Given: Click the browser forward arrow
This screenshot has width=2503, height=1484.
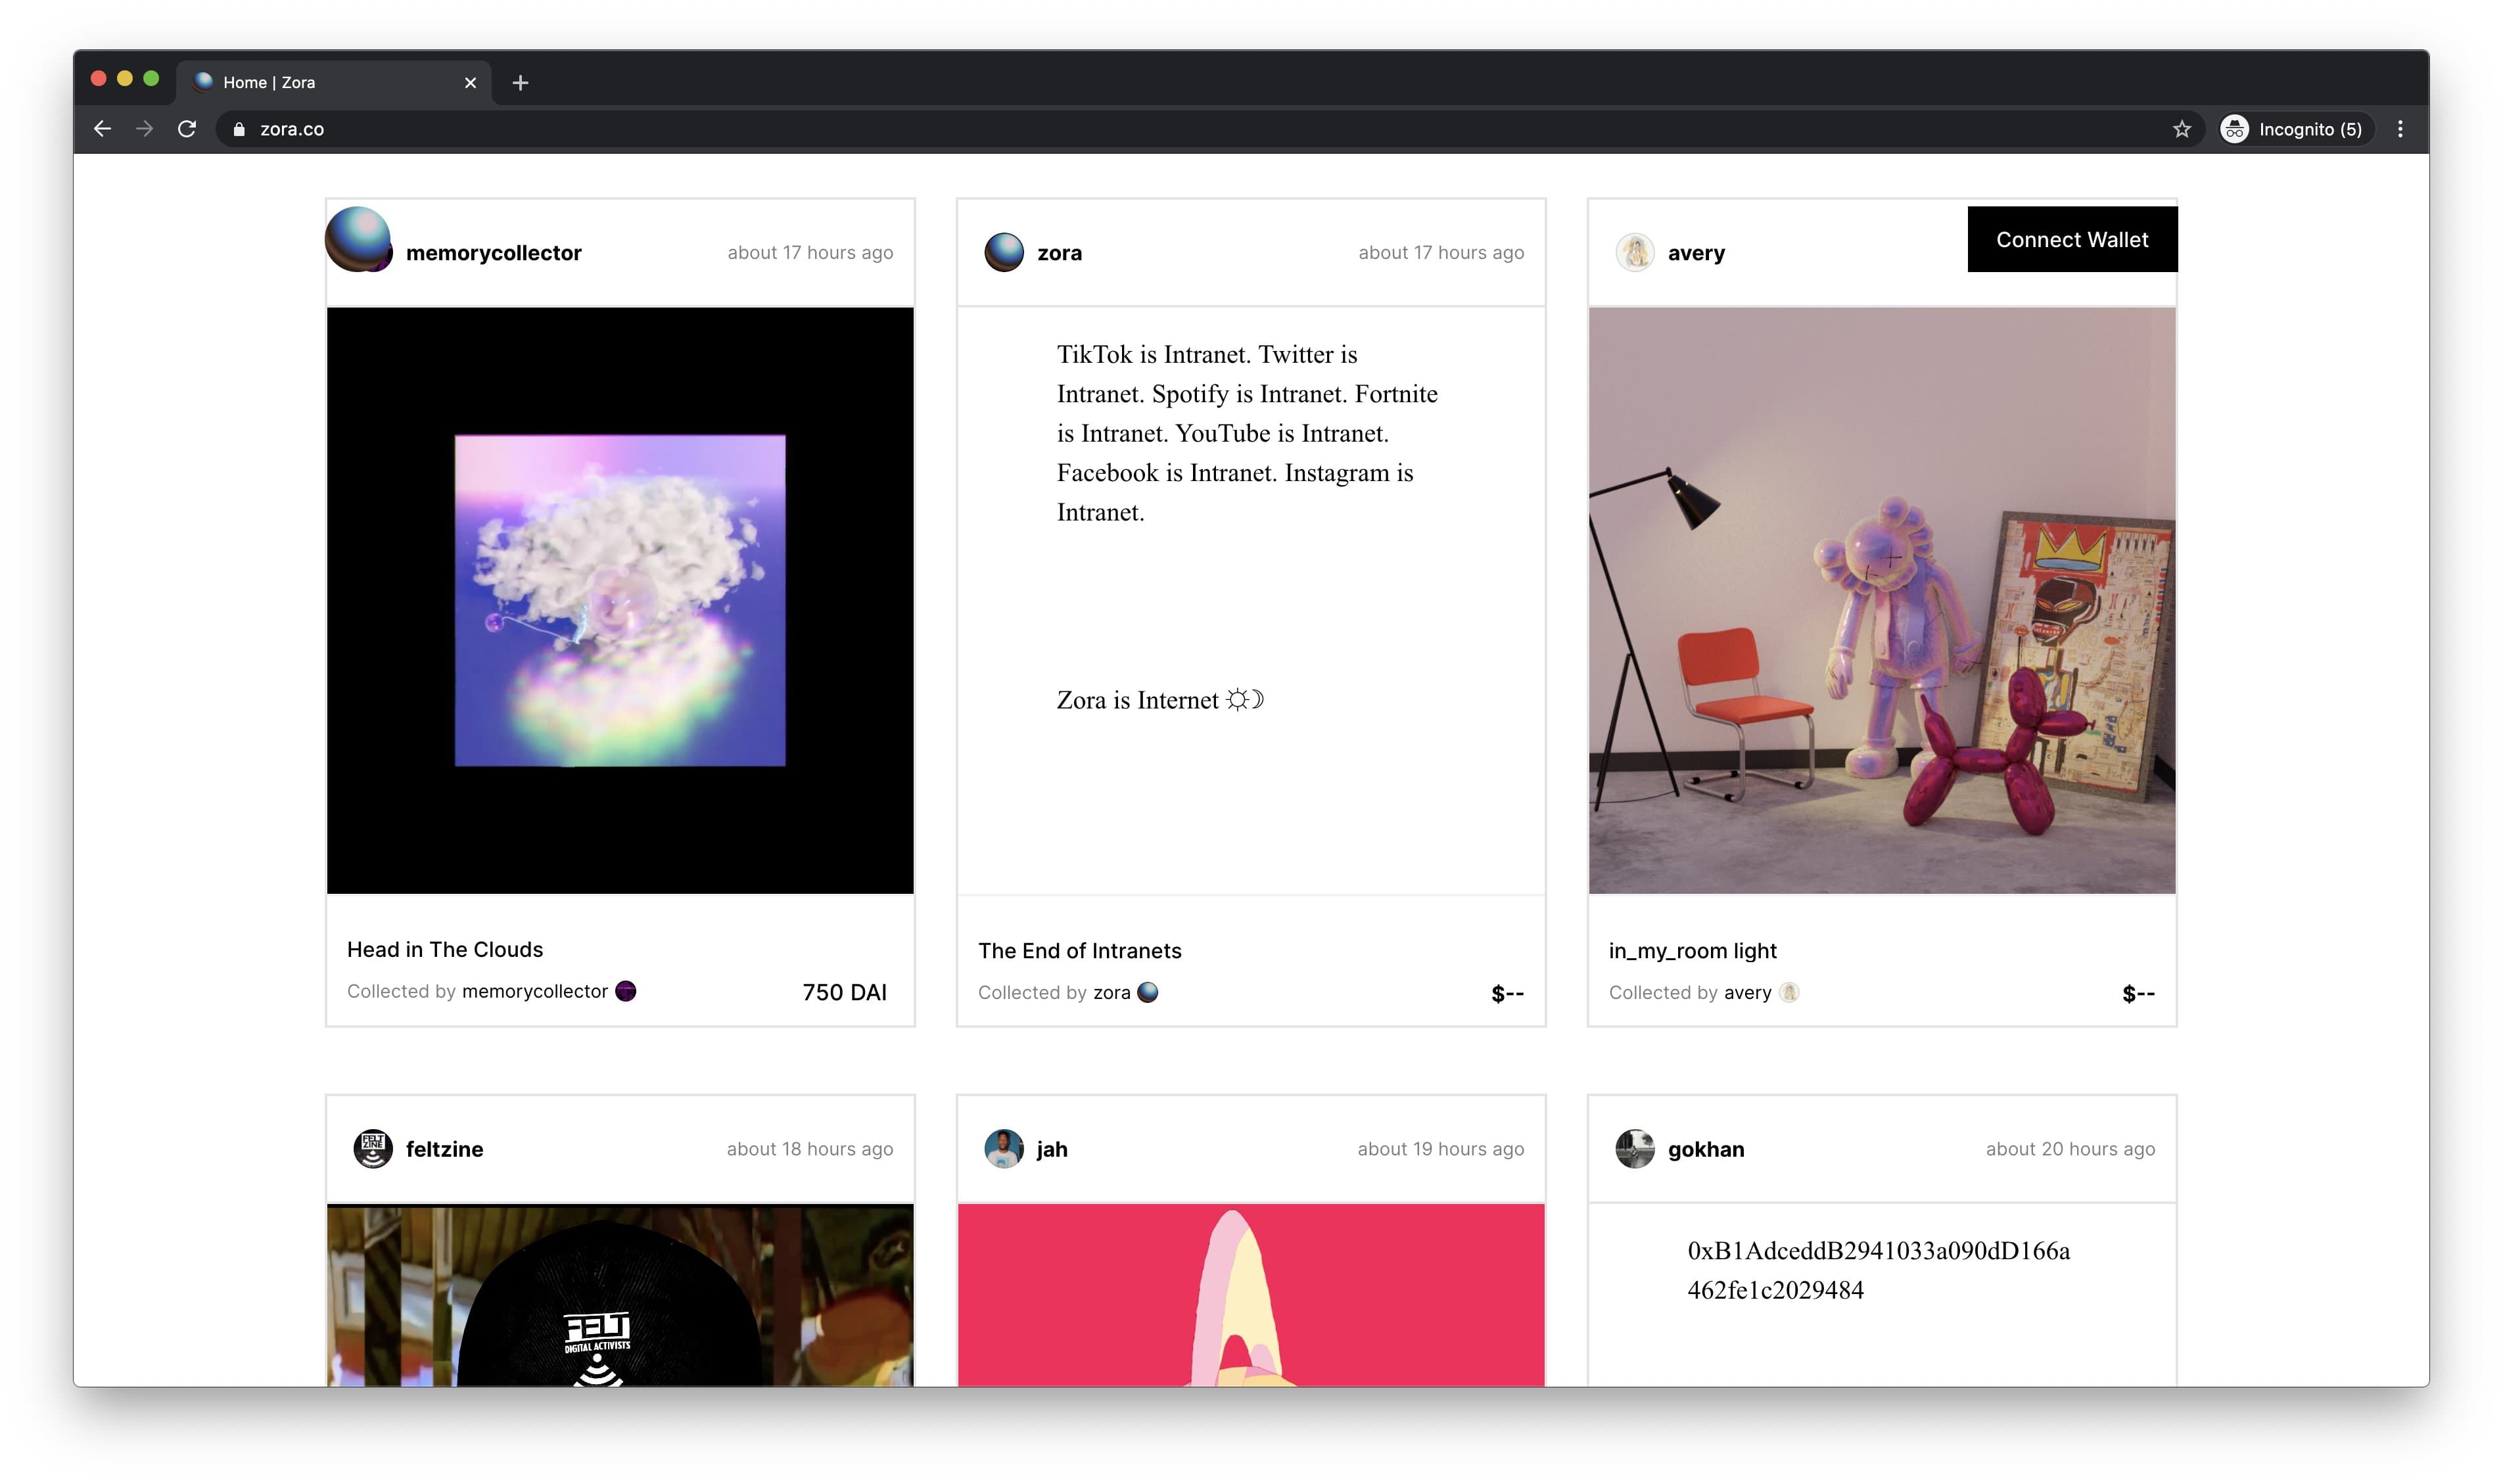Looking at the screenshot, I should (x=145, y=129).
